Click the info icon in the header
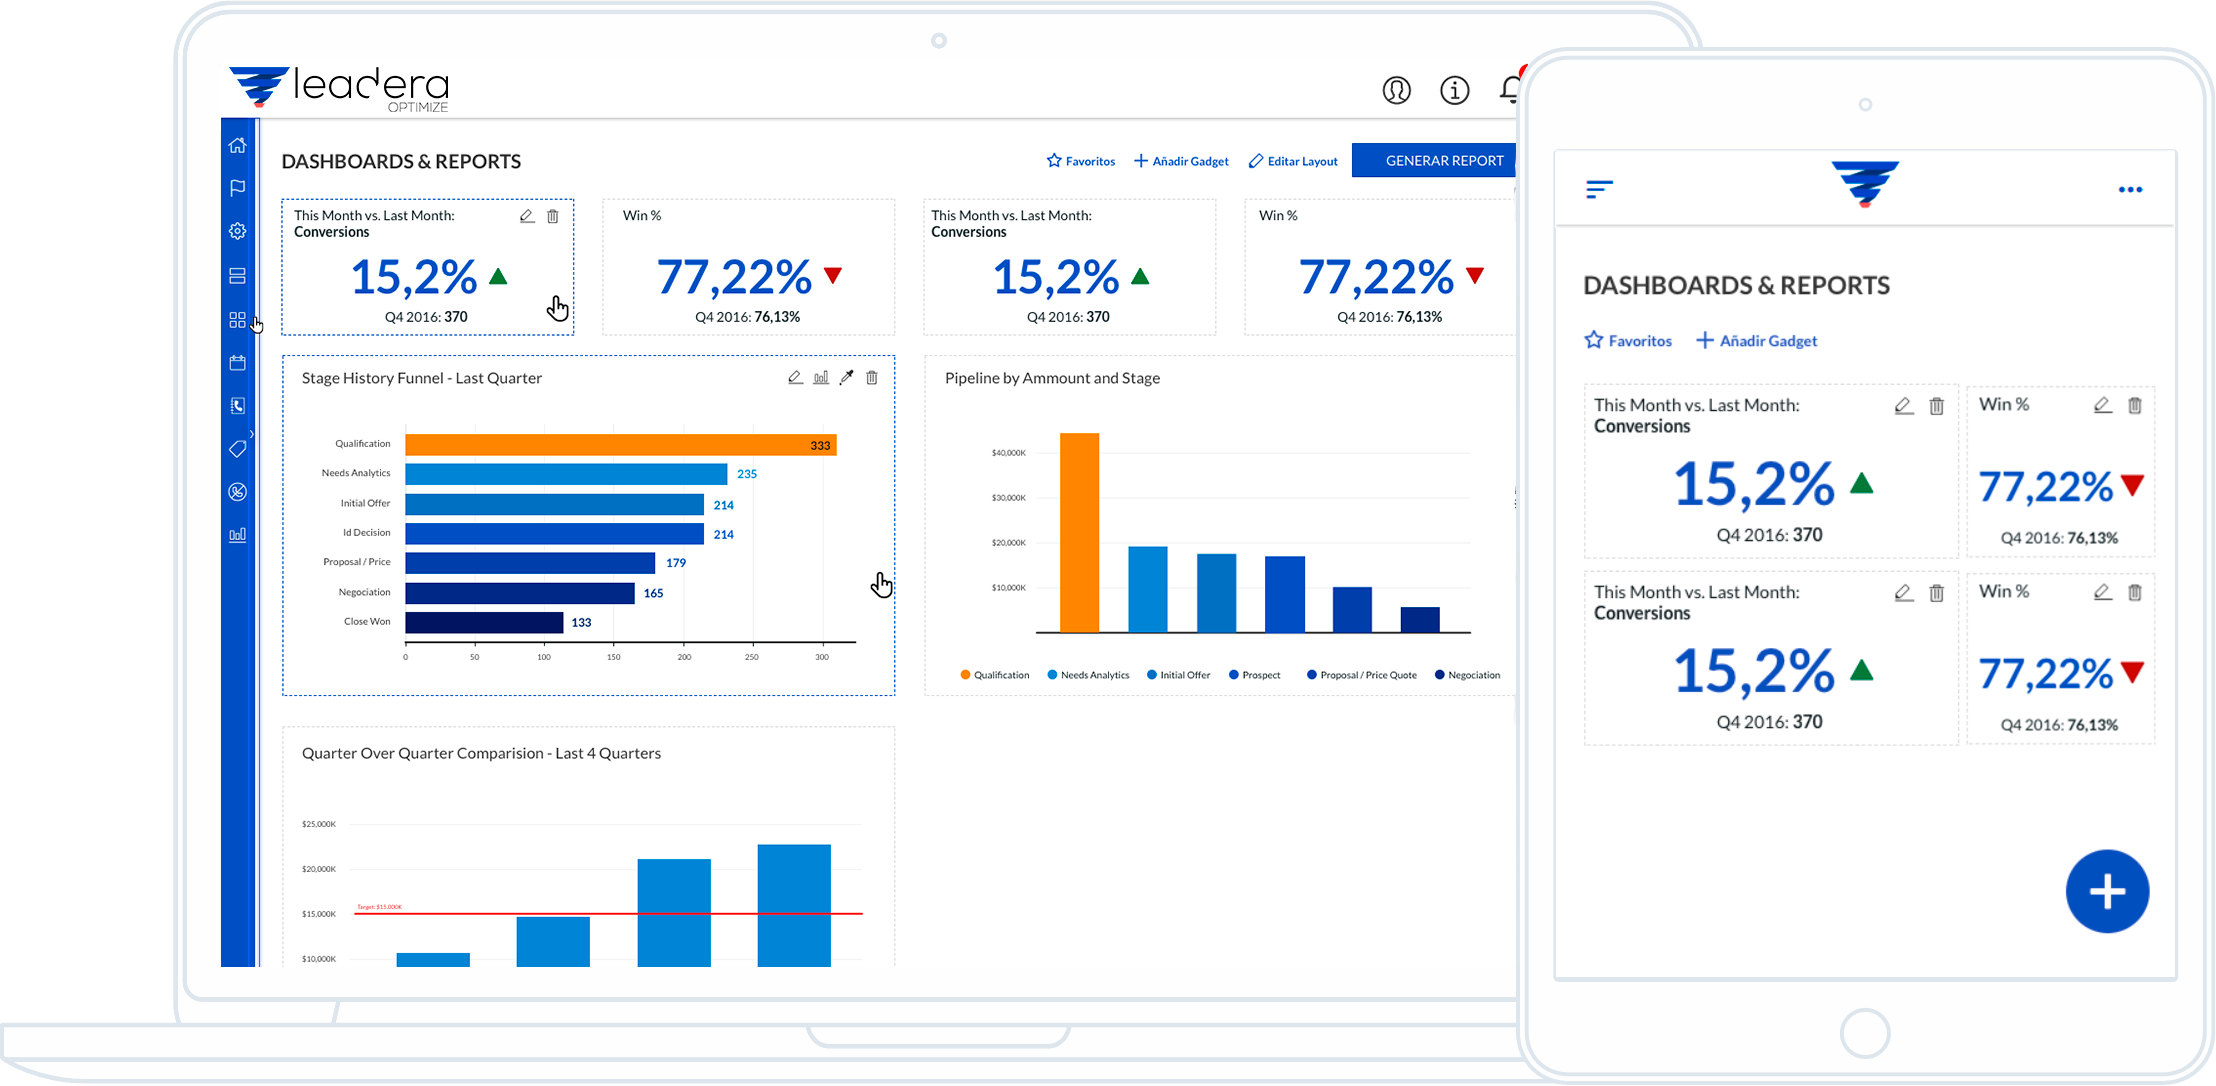2216x1086 pixels. [1454, 90]
